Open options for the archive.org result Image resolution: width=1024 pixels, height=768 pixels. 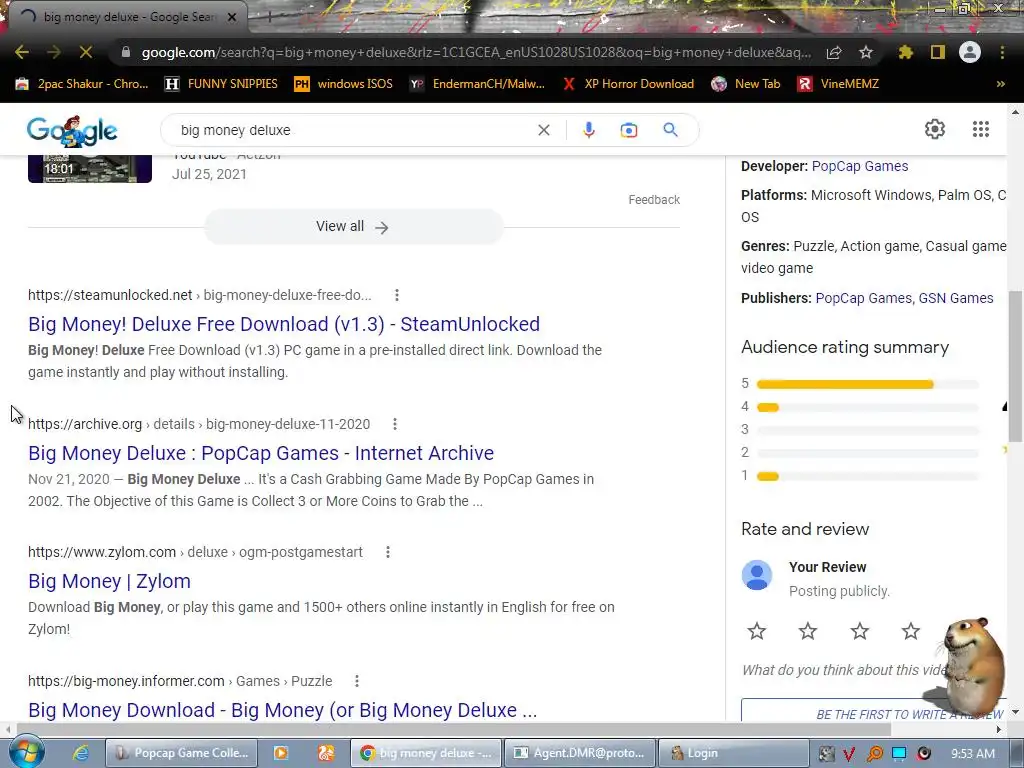(394, 424)
